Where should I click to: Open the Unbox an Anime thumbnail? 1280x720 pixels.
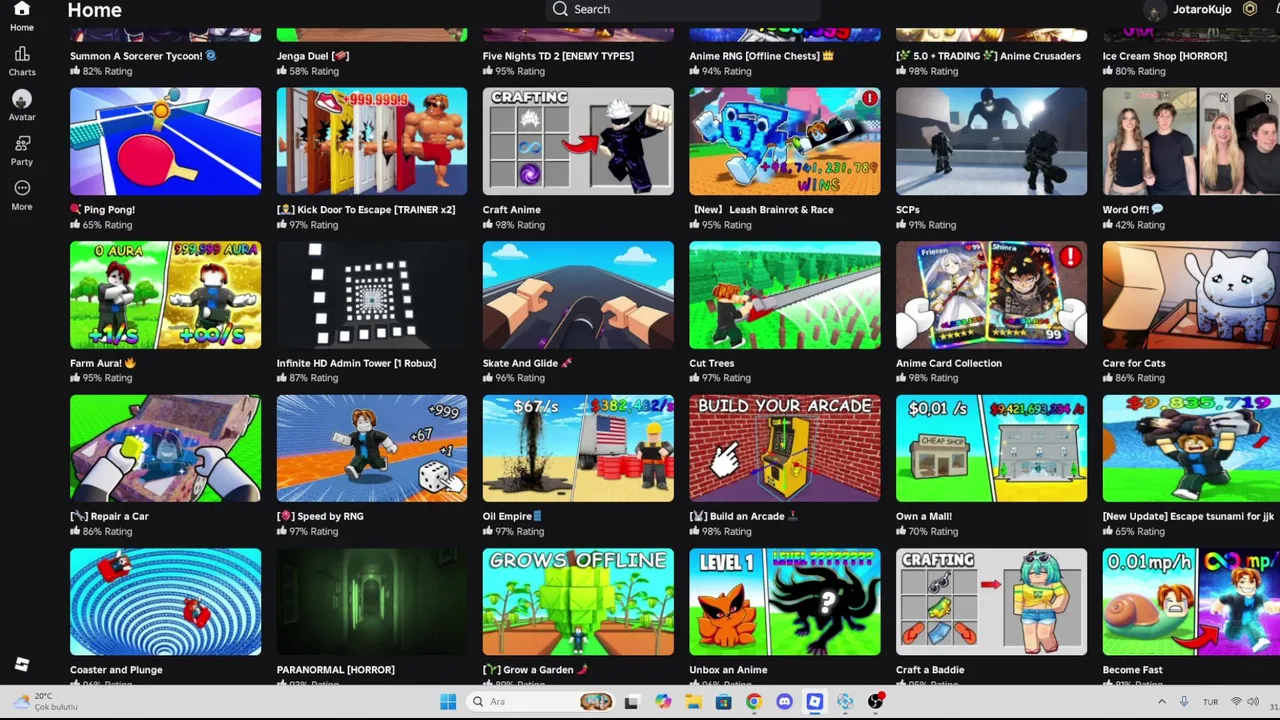pyautogui.click(x=785, y=602)
